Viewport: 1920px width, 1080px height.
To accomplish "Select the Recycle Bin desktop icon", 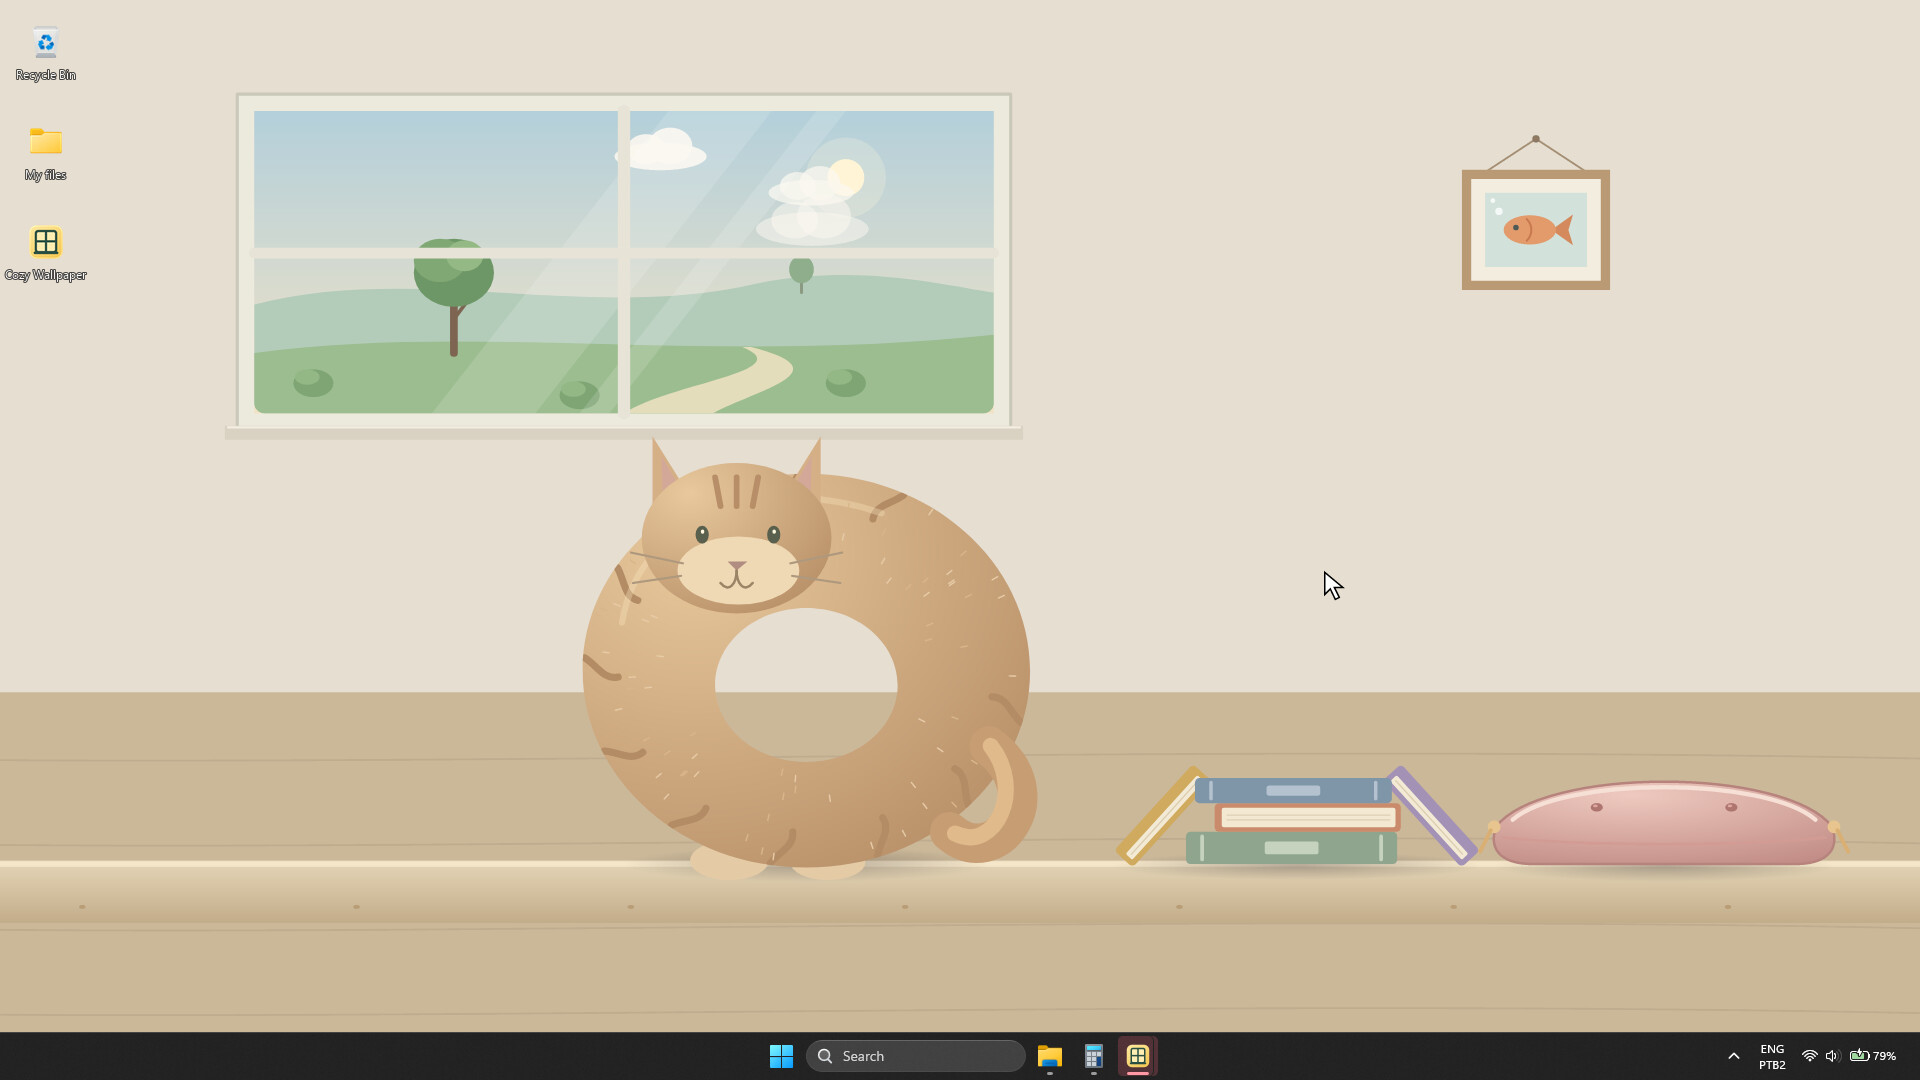I will tap(45, 54).
